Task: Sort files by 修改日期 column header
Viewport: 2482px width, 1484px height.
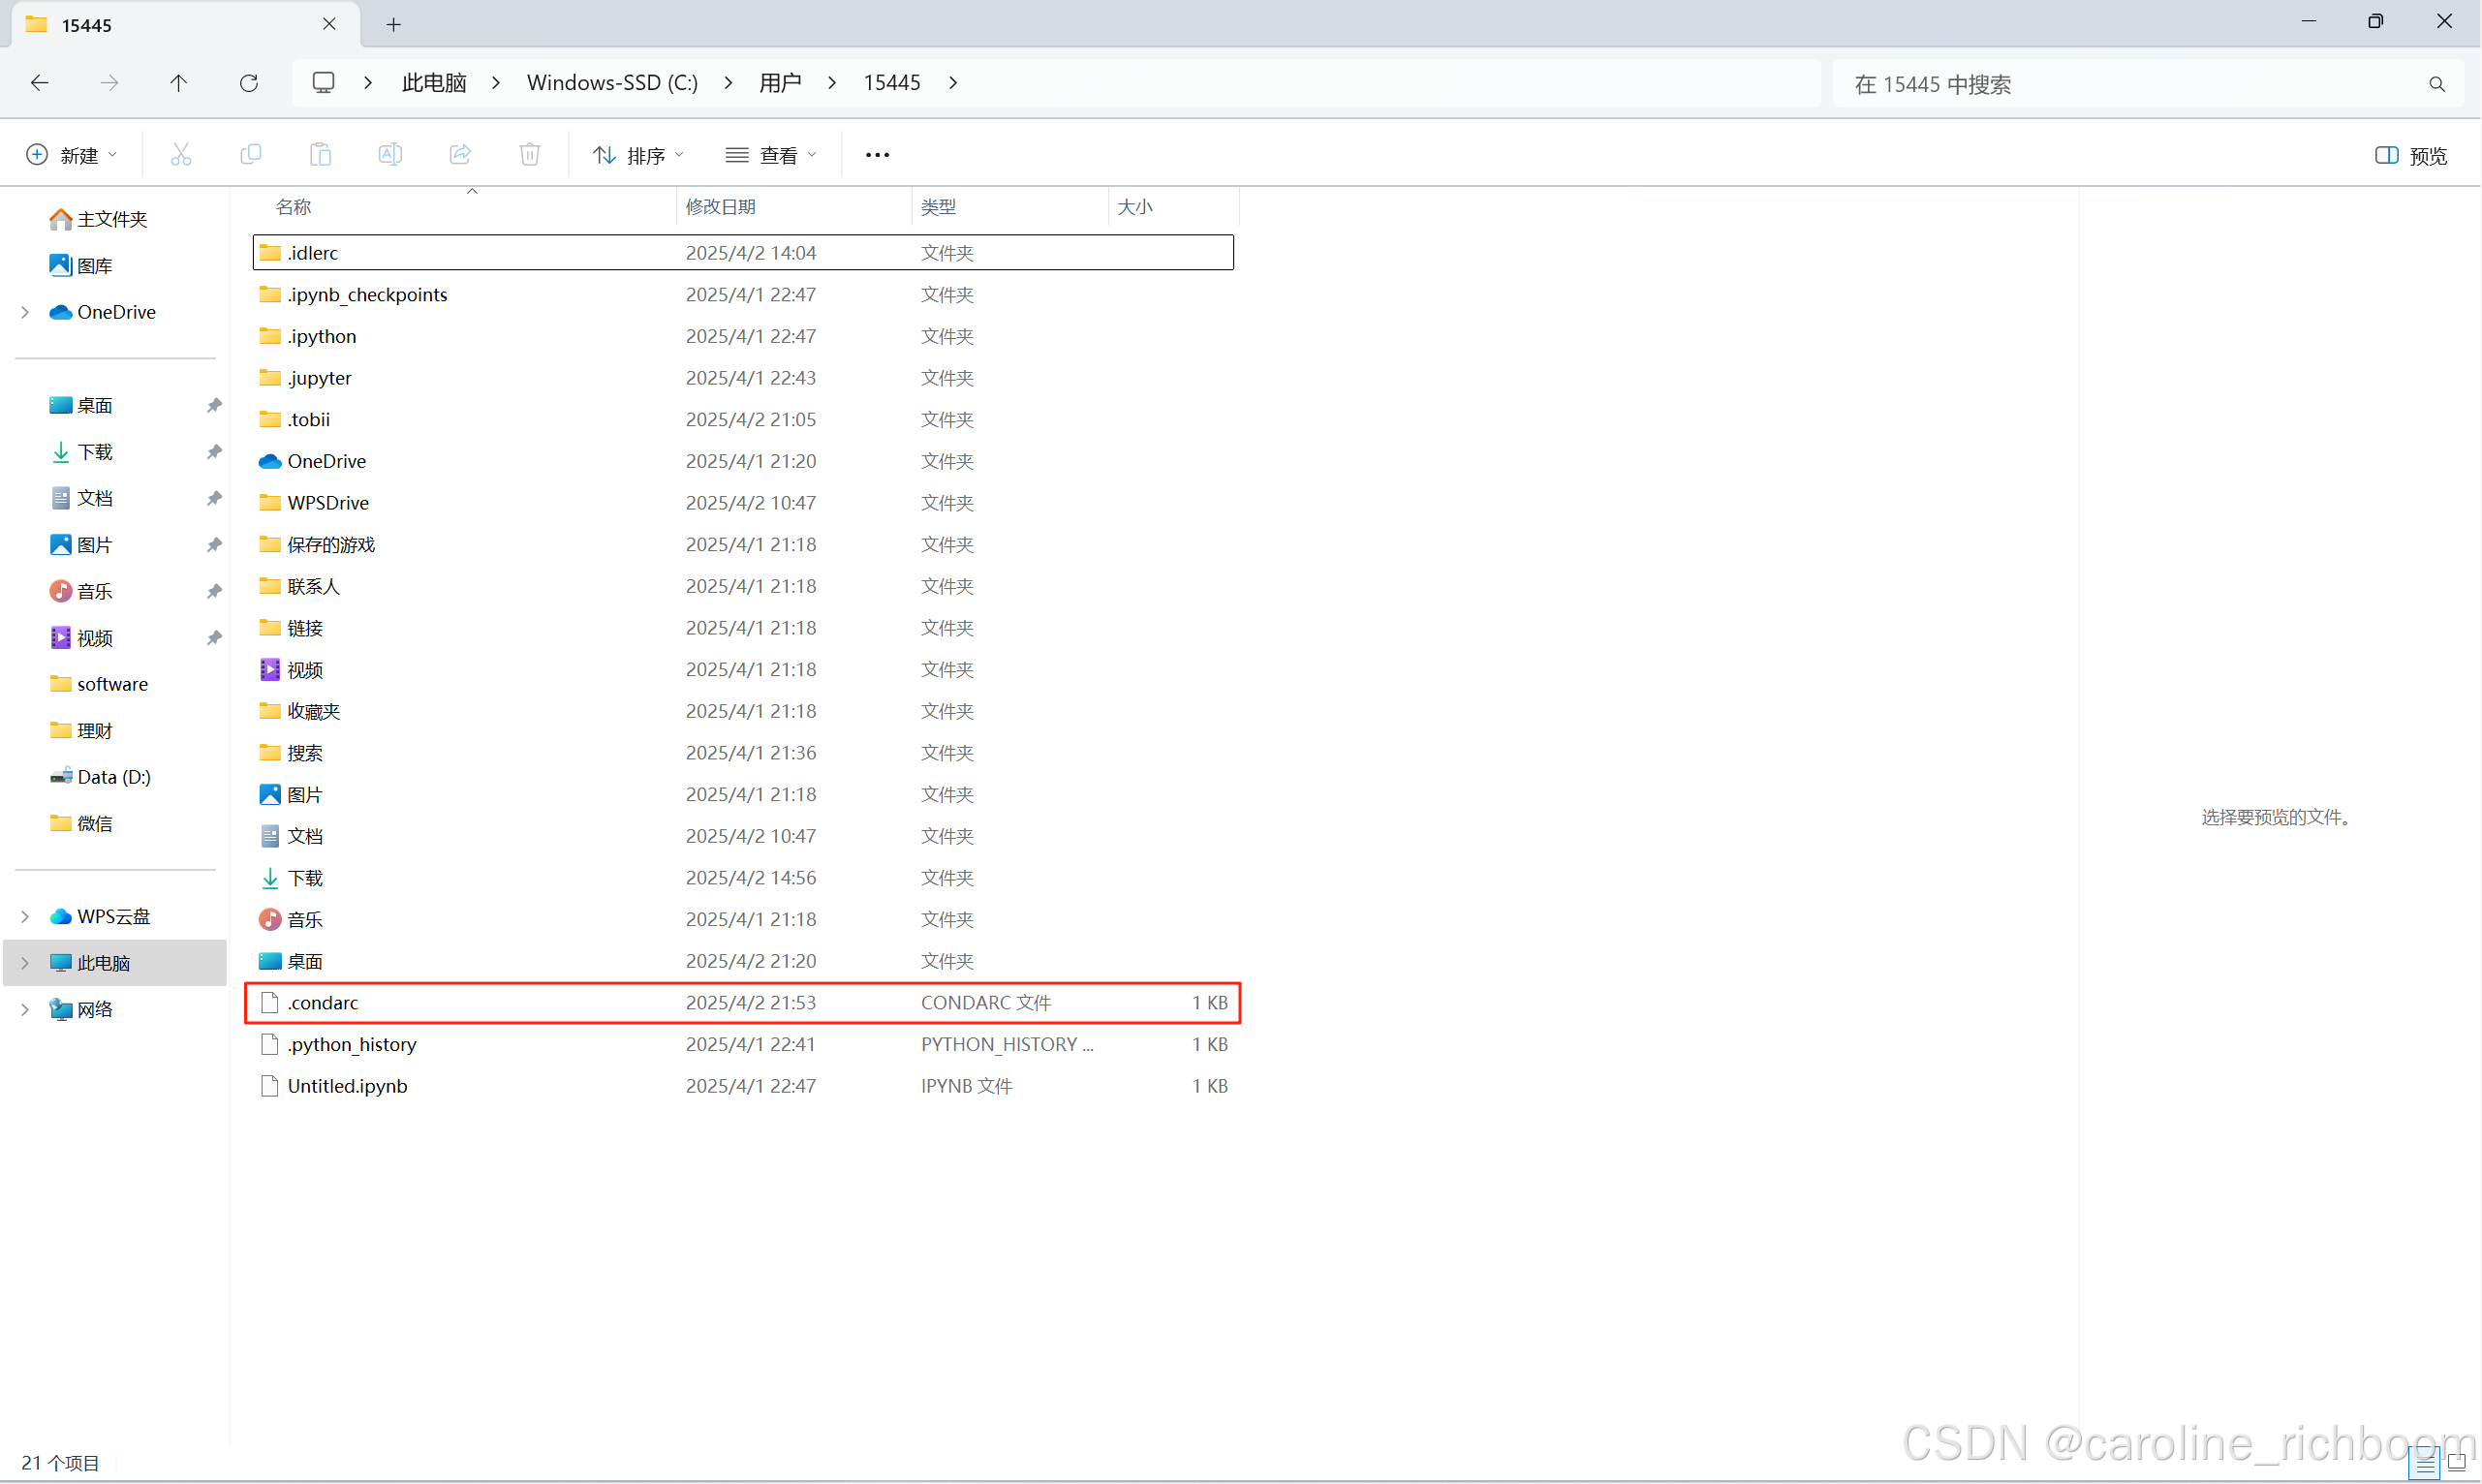Action: click(x=720, y=207)
